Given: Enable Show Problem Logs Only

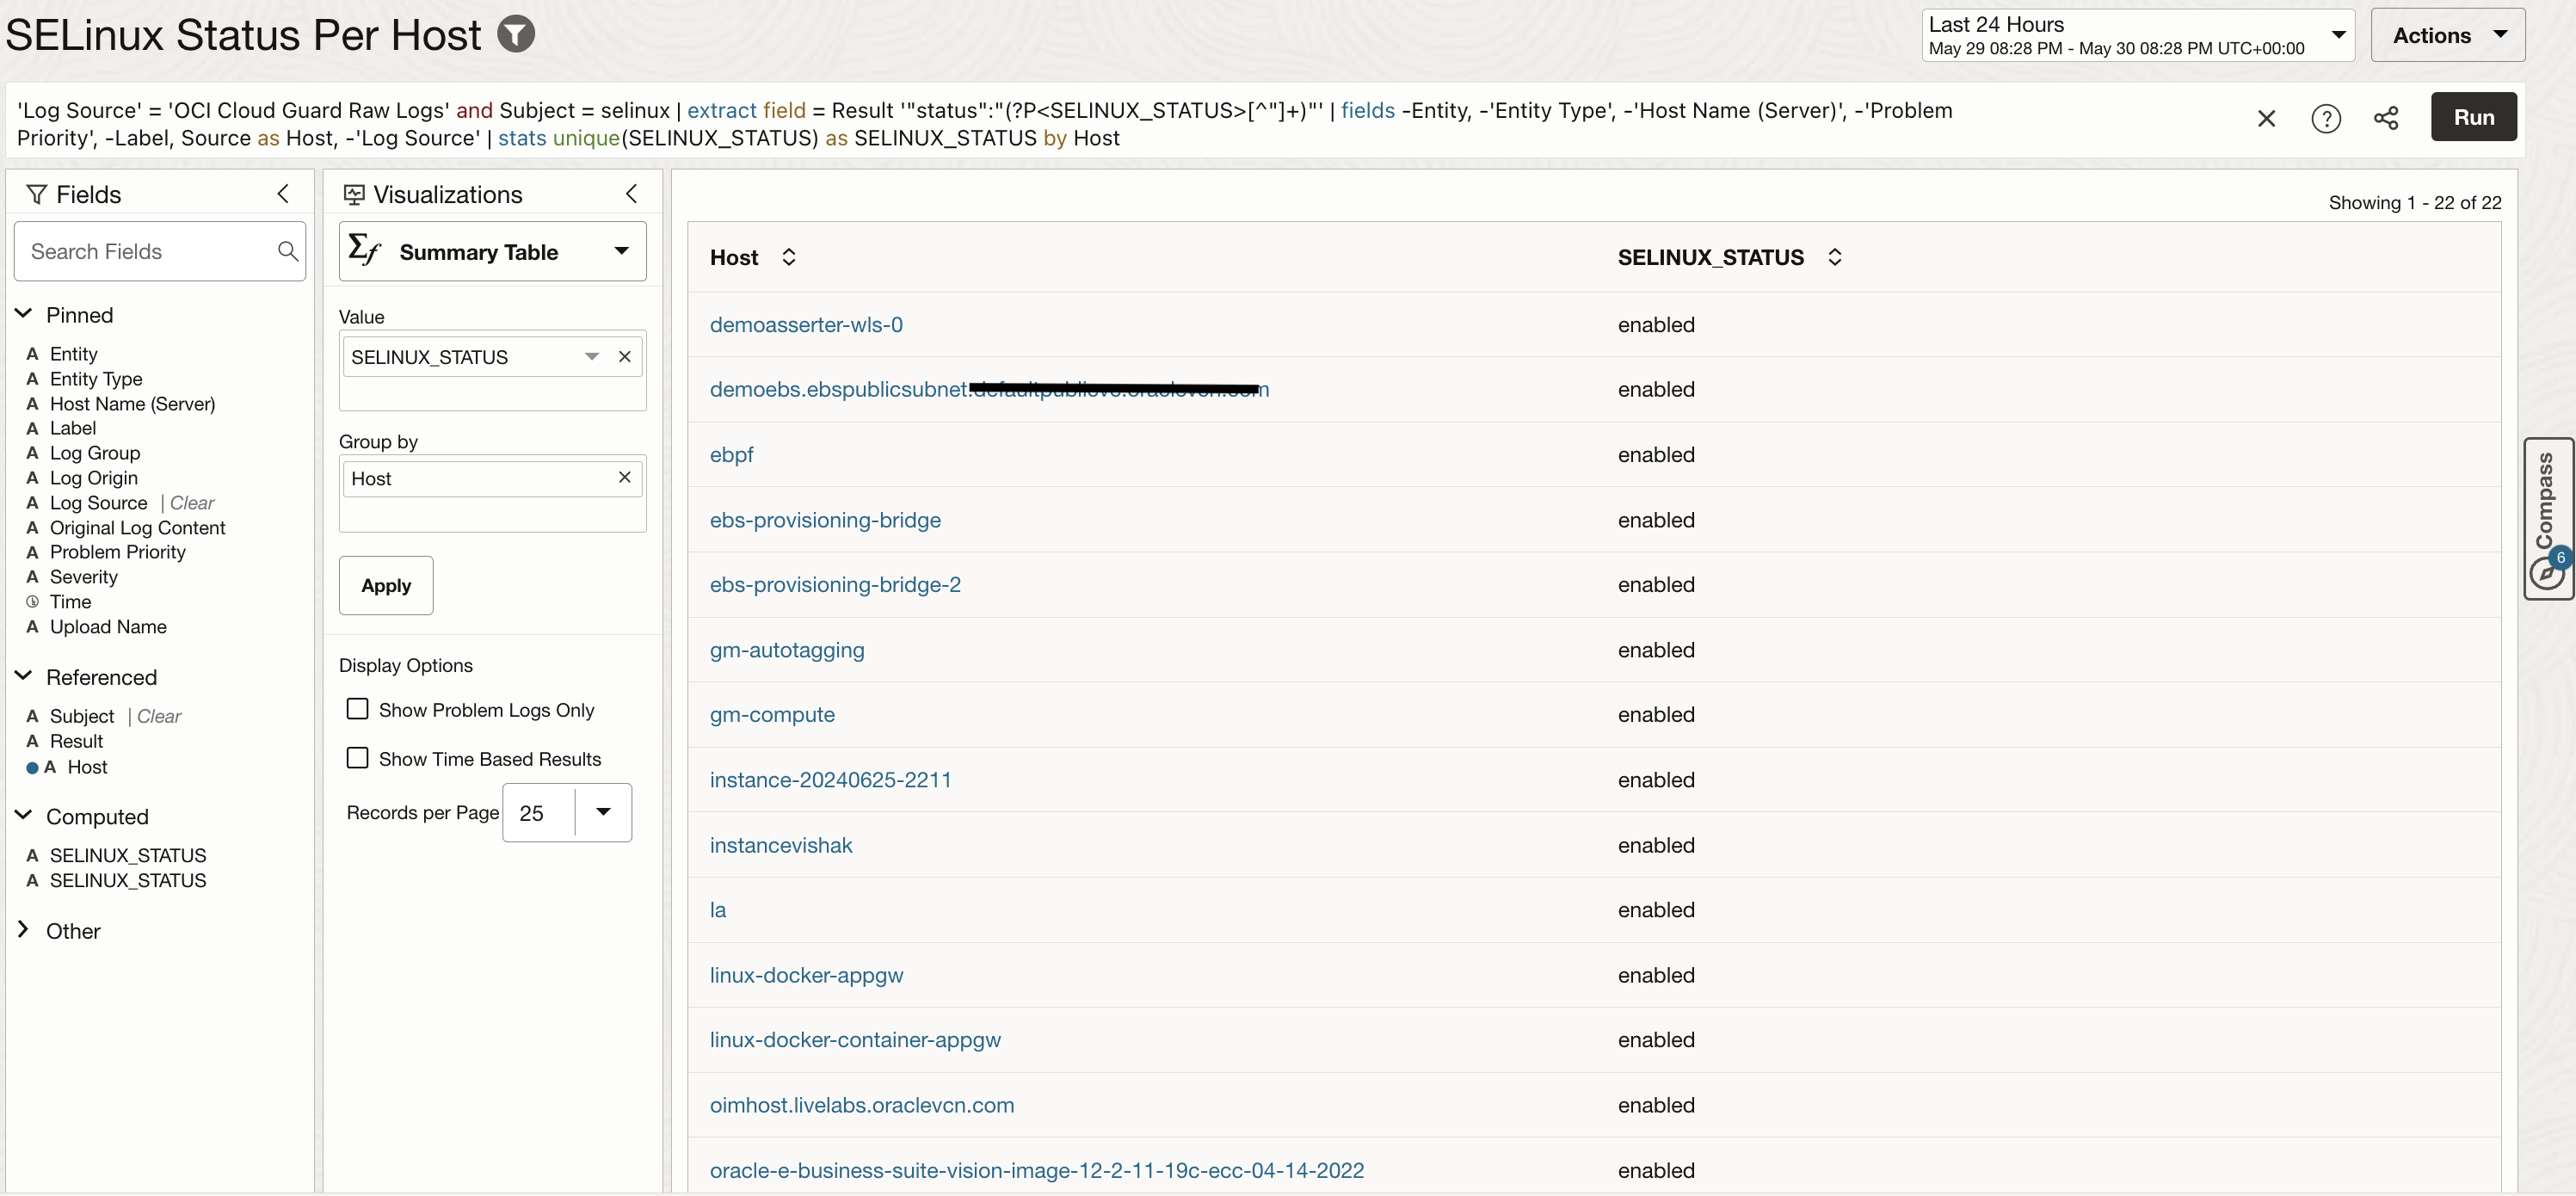Looking at the screenshot, I should [357, 709].
